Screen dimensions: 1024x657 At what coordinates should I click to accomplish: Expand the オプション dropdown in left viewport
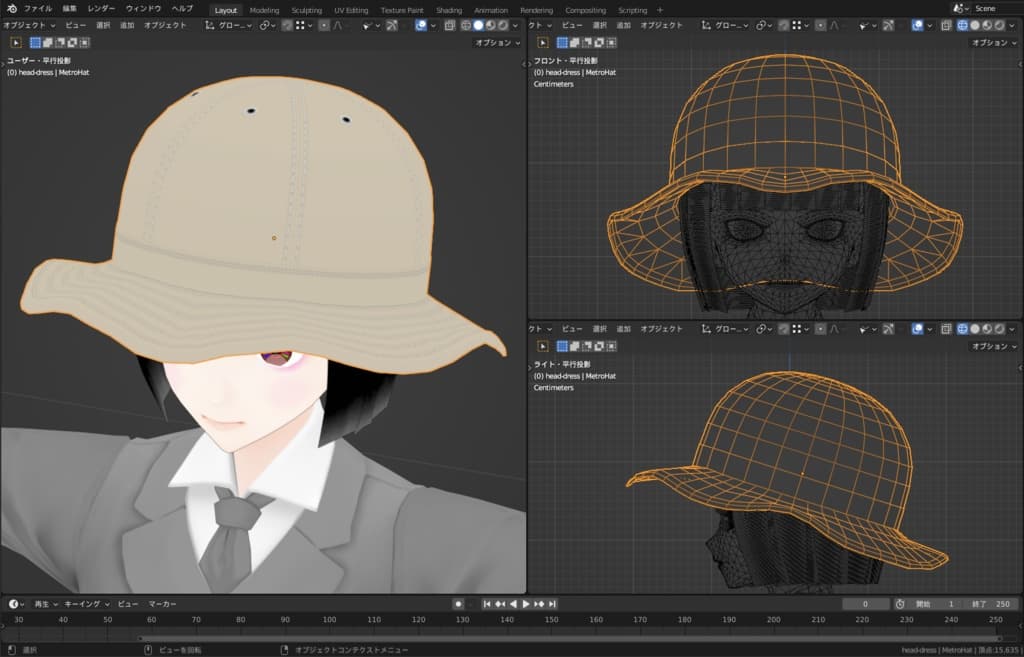[x=496, y=43]
